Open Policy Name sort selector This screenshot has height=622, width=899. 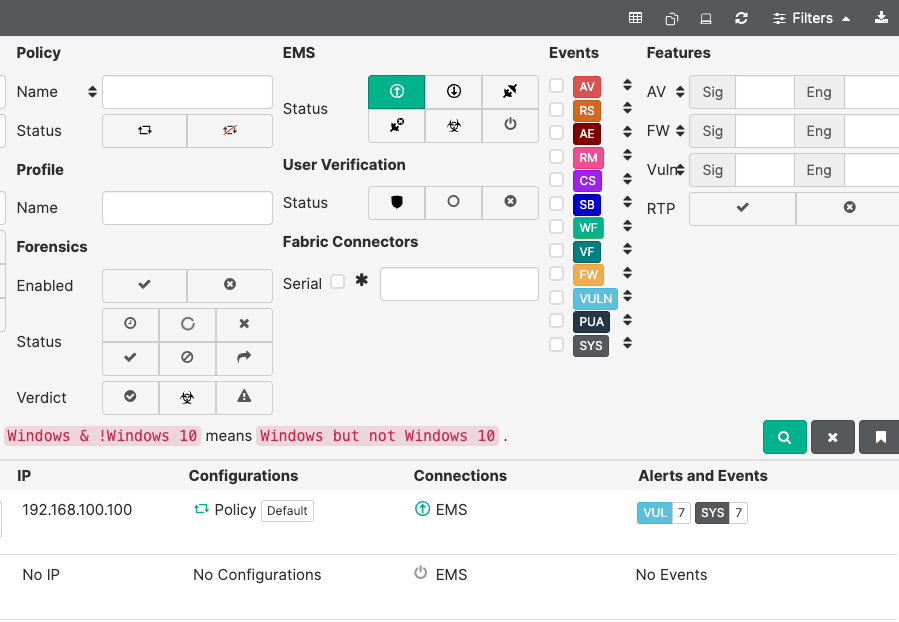(92, 92)
